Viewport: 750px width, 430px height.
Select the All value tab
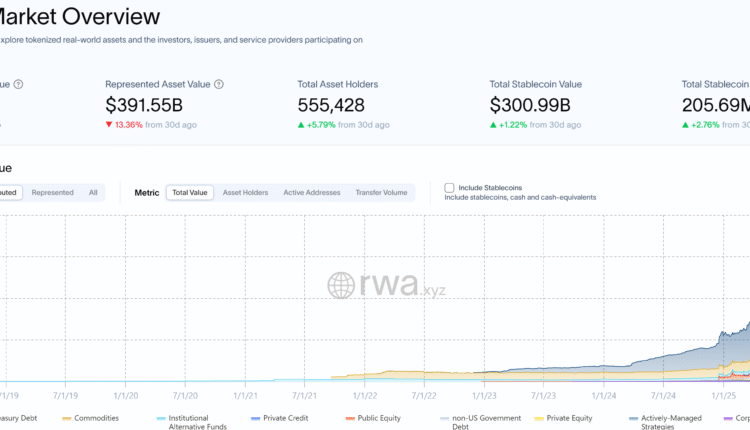[x=93, y=192]
